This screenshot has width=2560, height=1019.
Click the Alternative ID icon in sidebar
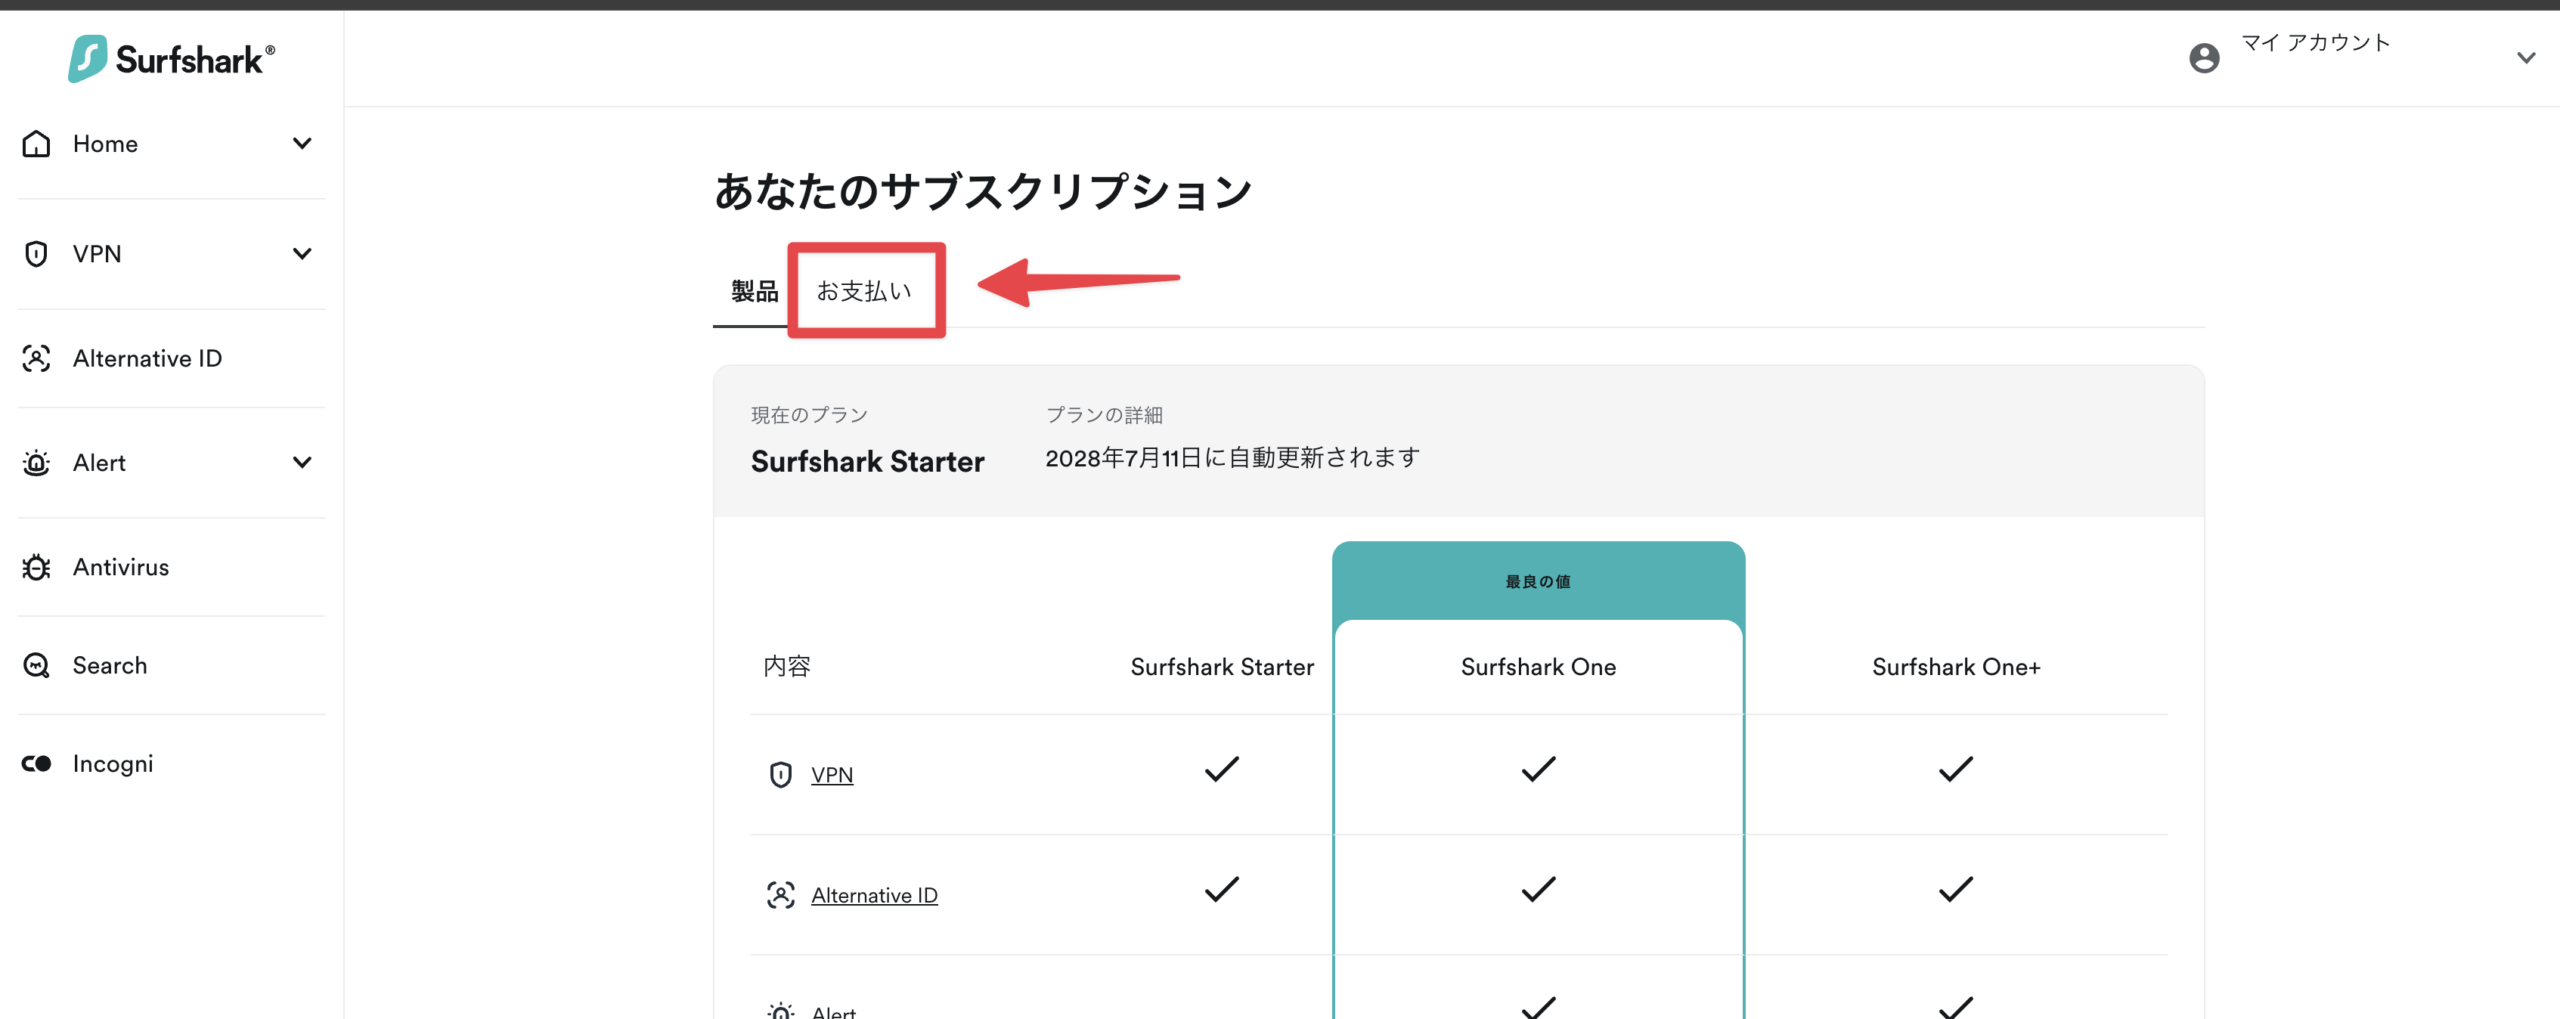click(36, 358)
